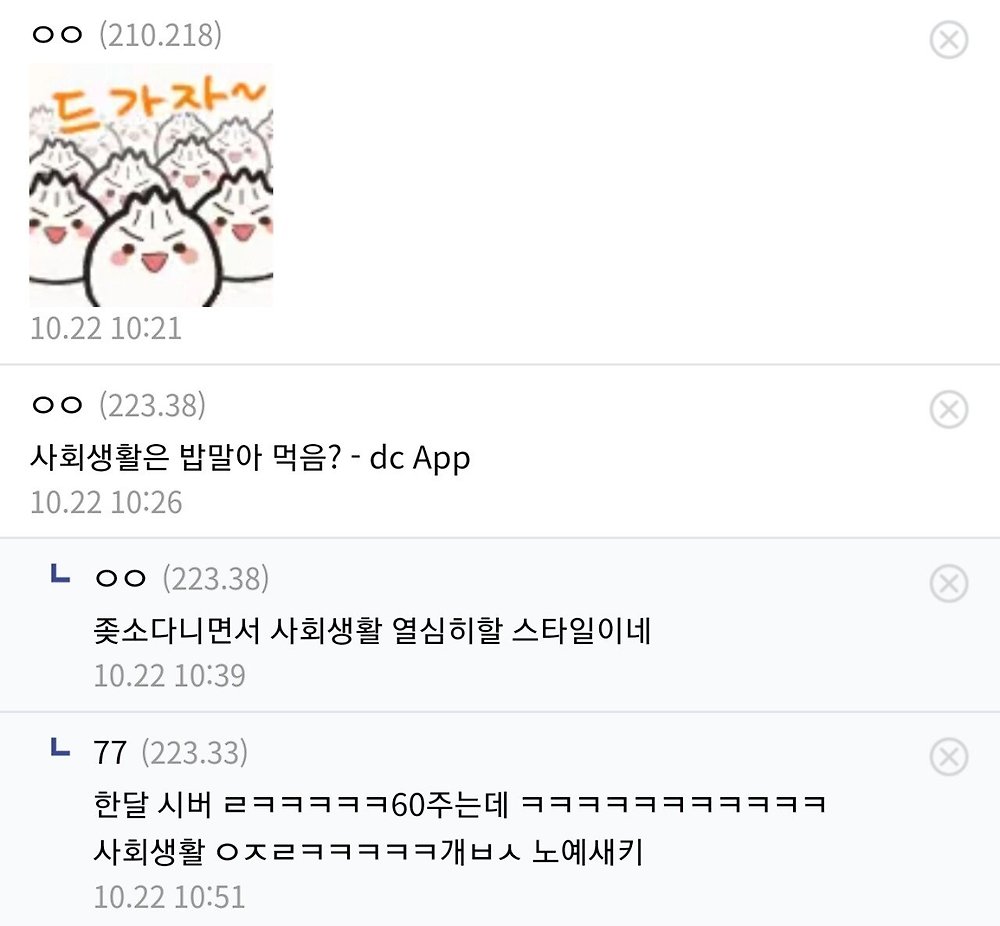Tap the reply text starting with '좆소다니면서'
Image resolution: width=1000 pixels, height=926 pixels.
point(372,631)
